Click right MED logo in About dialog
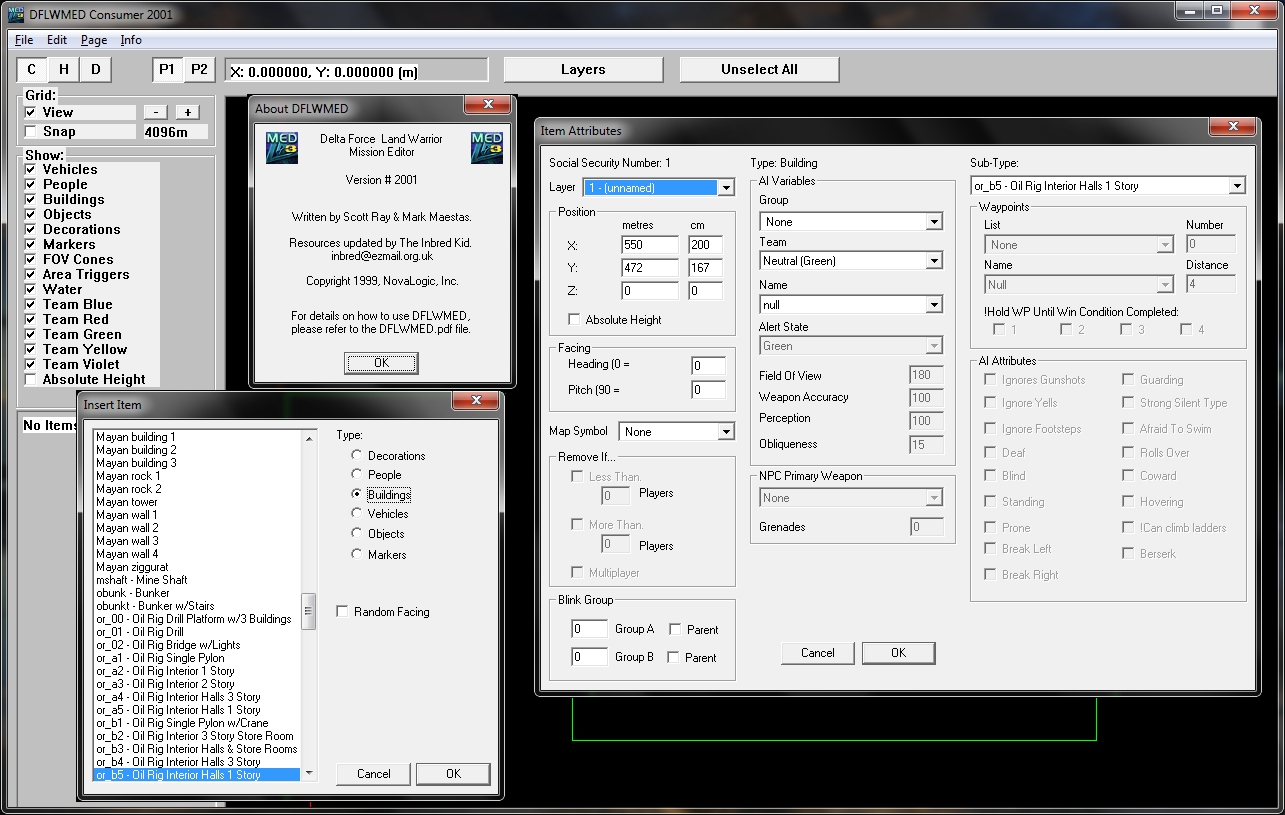Screen dimensions: 1285x815 [x=487, y=147]
